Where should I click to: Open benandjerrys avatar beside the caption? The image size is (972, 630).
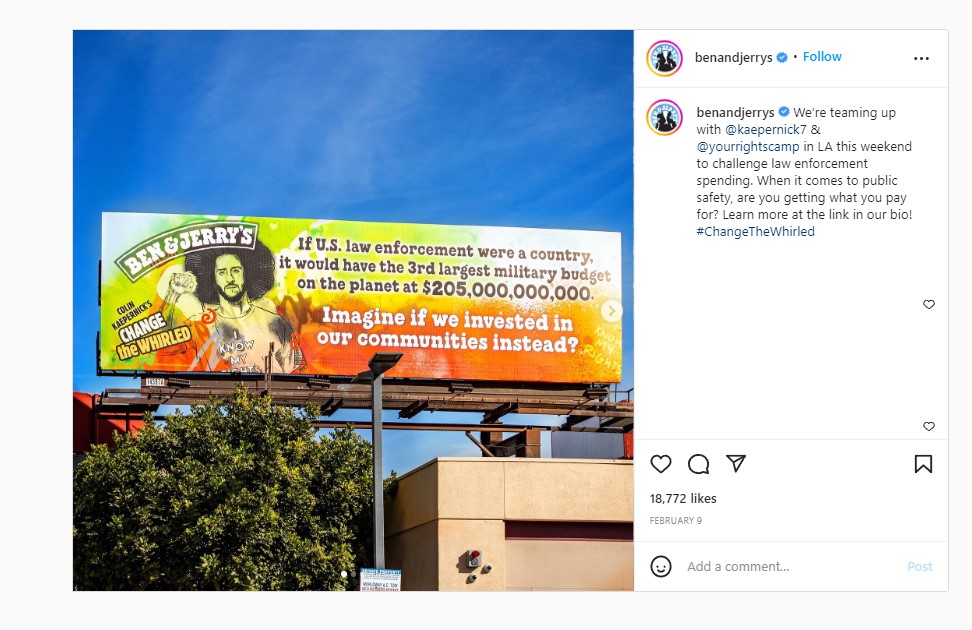pyautogui.click(x=665, y=117)
